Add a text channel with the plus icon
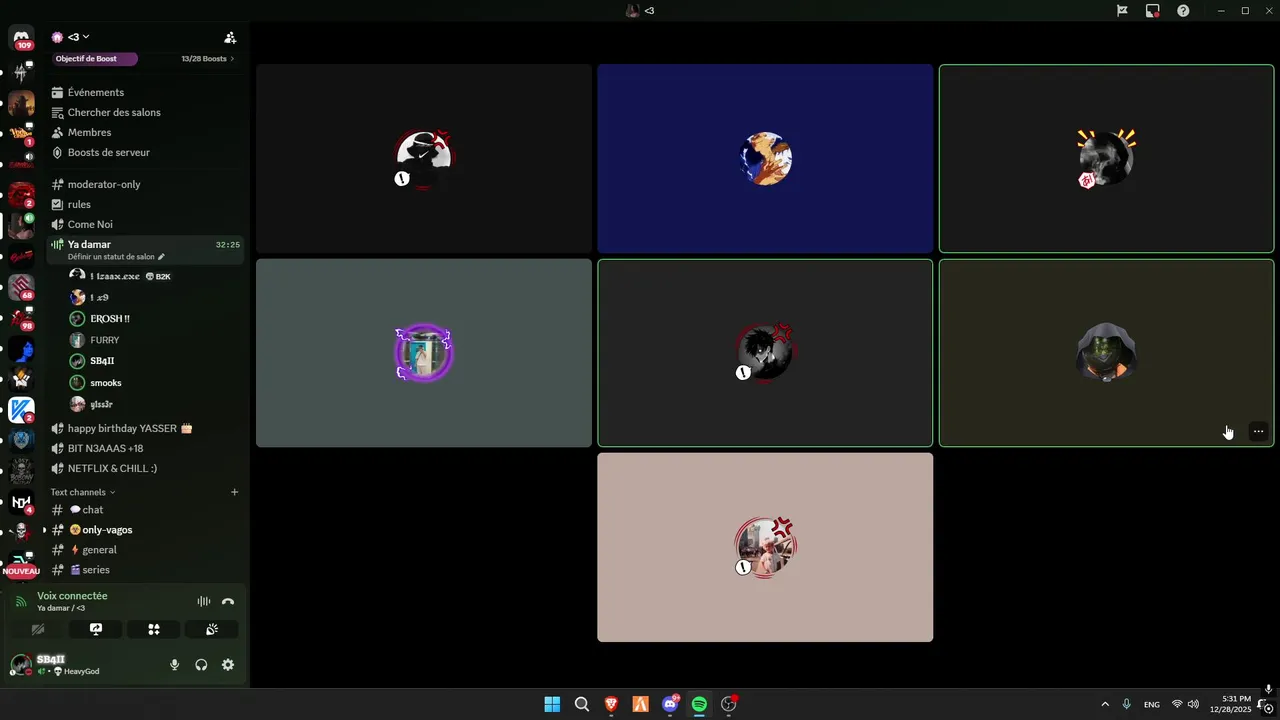The height and width of the screenshot is (720, 1280). (x=235, y=492)
